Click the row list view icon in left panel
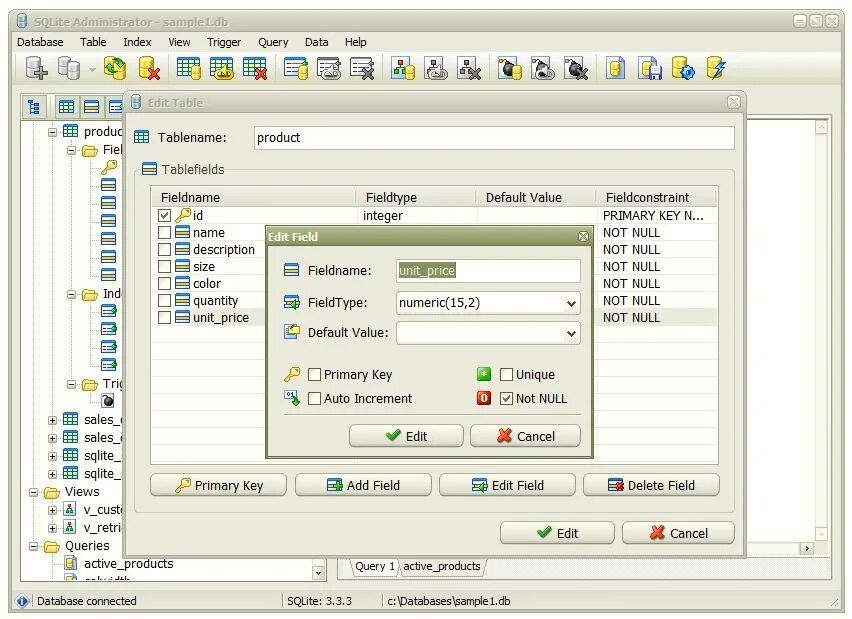The image size is (852, 619). coord(91,107)
